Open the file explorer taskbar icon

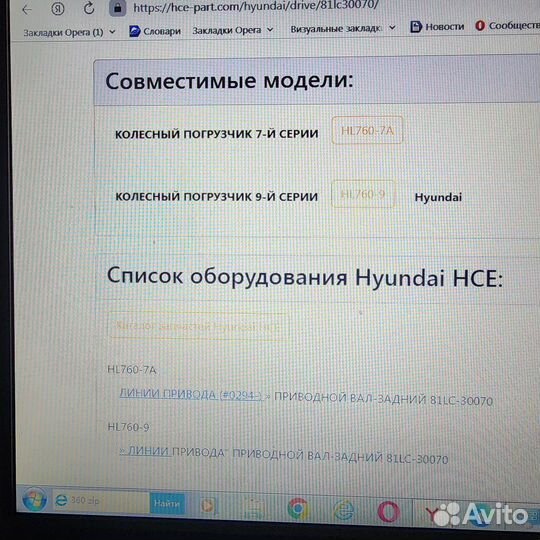coord(254,508)
